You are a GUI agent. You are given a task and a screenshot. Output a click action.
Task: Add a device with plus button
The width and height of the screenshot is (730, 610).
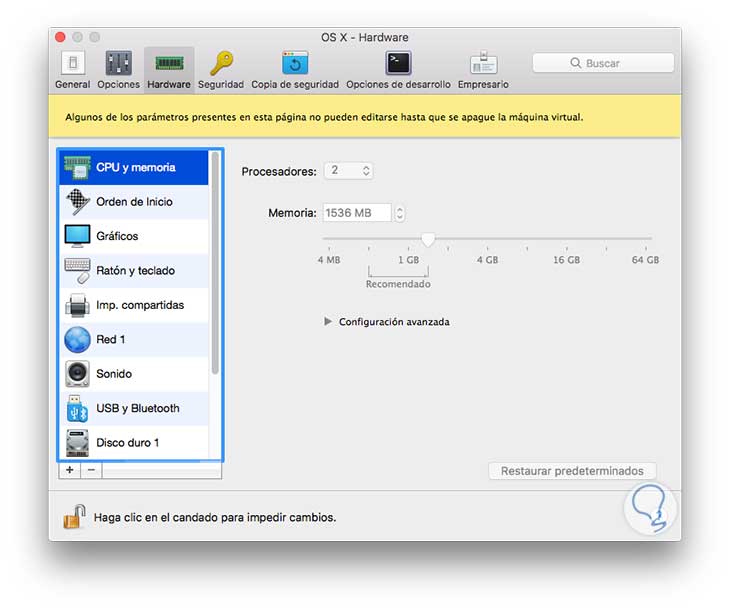(70, 470)
